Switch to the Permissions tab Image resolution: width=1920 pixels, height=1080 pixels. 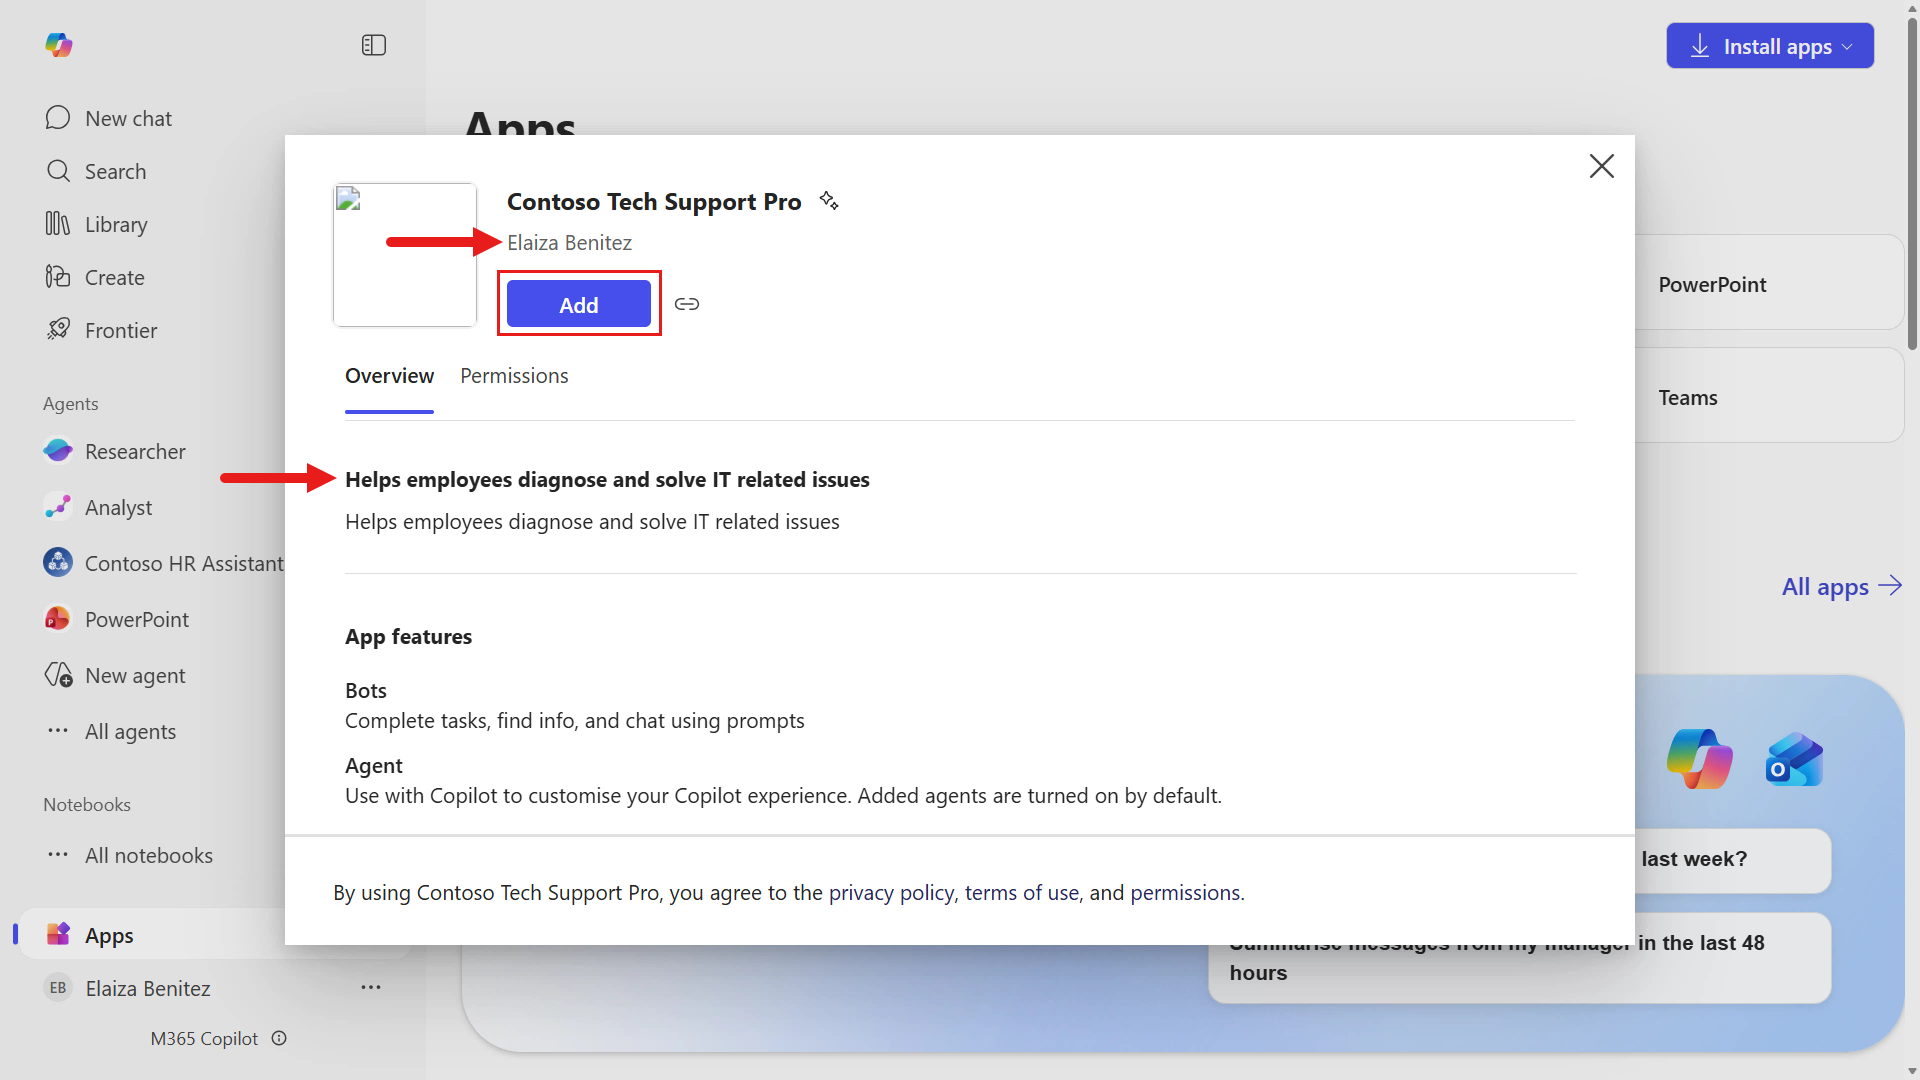[514, 375]
